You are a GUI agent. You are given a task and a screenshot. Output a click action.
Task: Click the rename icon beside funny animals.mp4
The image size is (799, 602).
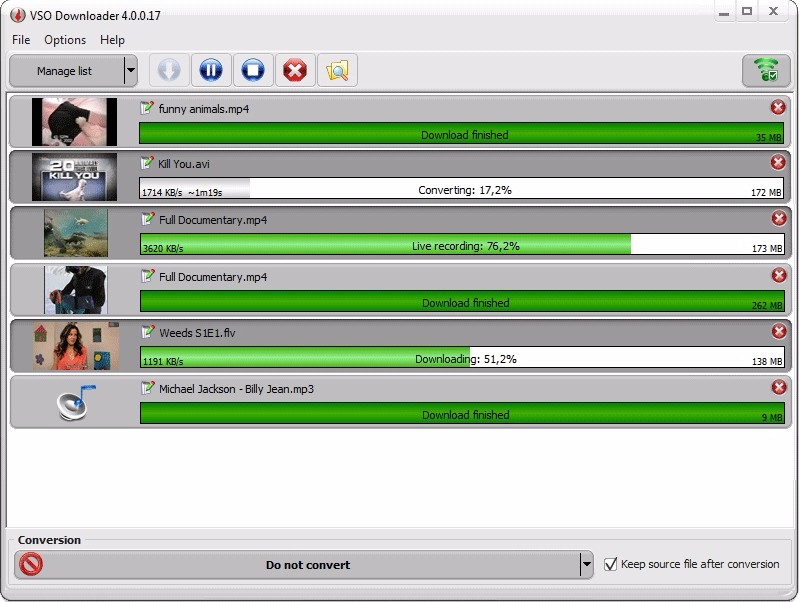pyautogui.click(x=147, y=108)
